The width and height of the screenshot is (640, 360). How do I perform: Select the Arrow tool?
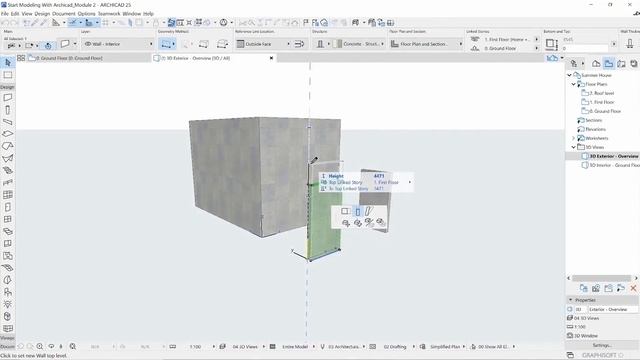(8, 62)
